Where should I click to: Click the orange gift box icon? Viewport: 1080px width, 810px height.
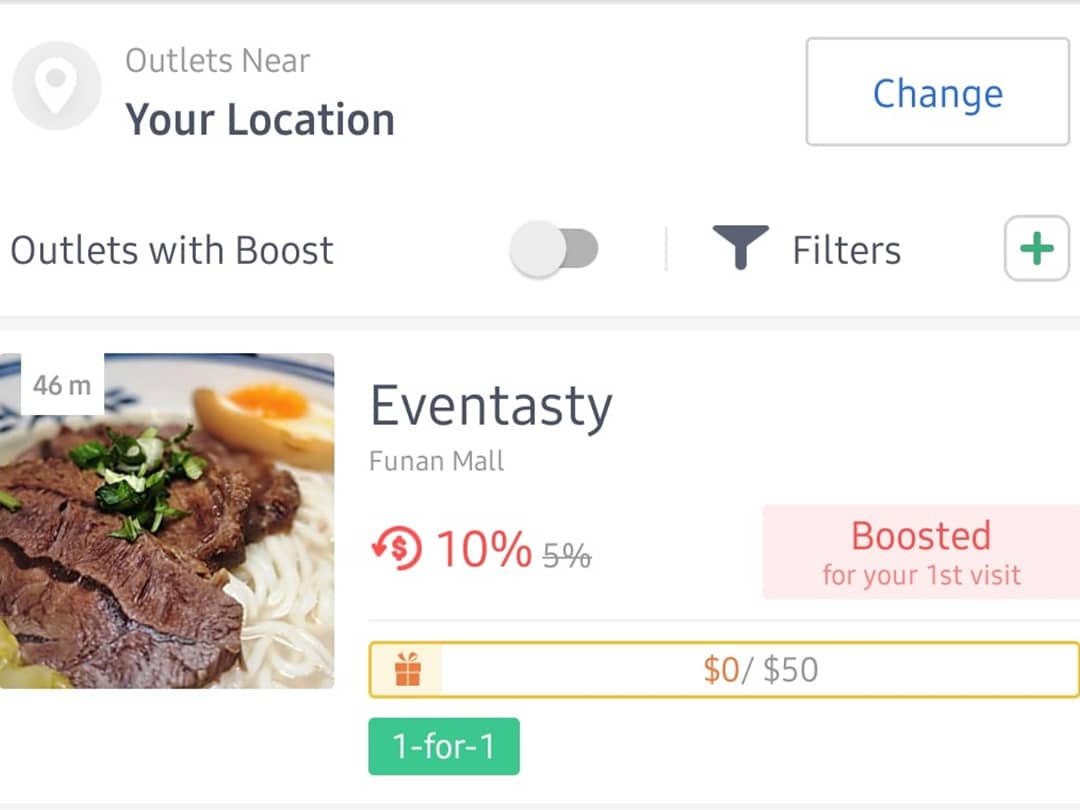407,669
